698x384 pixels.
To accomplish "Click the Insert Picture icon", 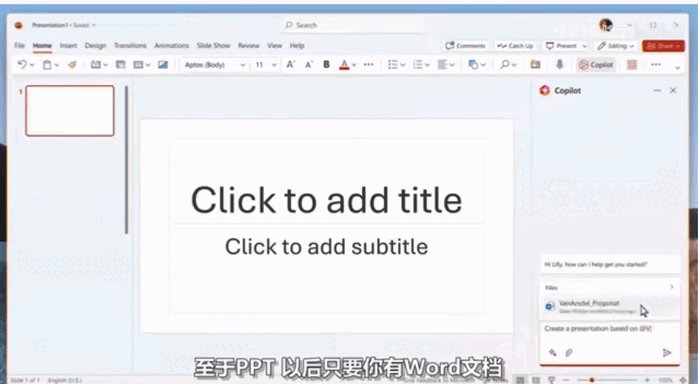I will (x=163, y=65).
